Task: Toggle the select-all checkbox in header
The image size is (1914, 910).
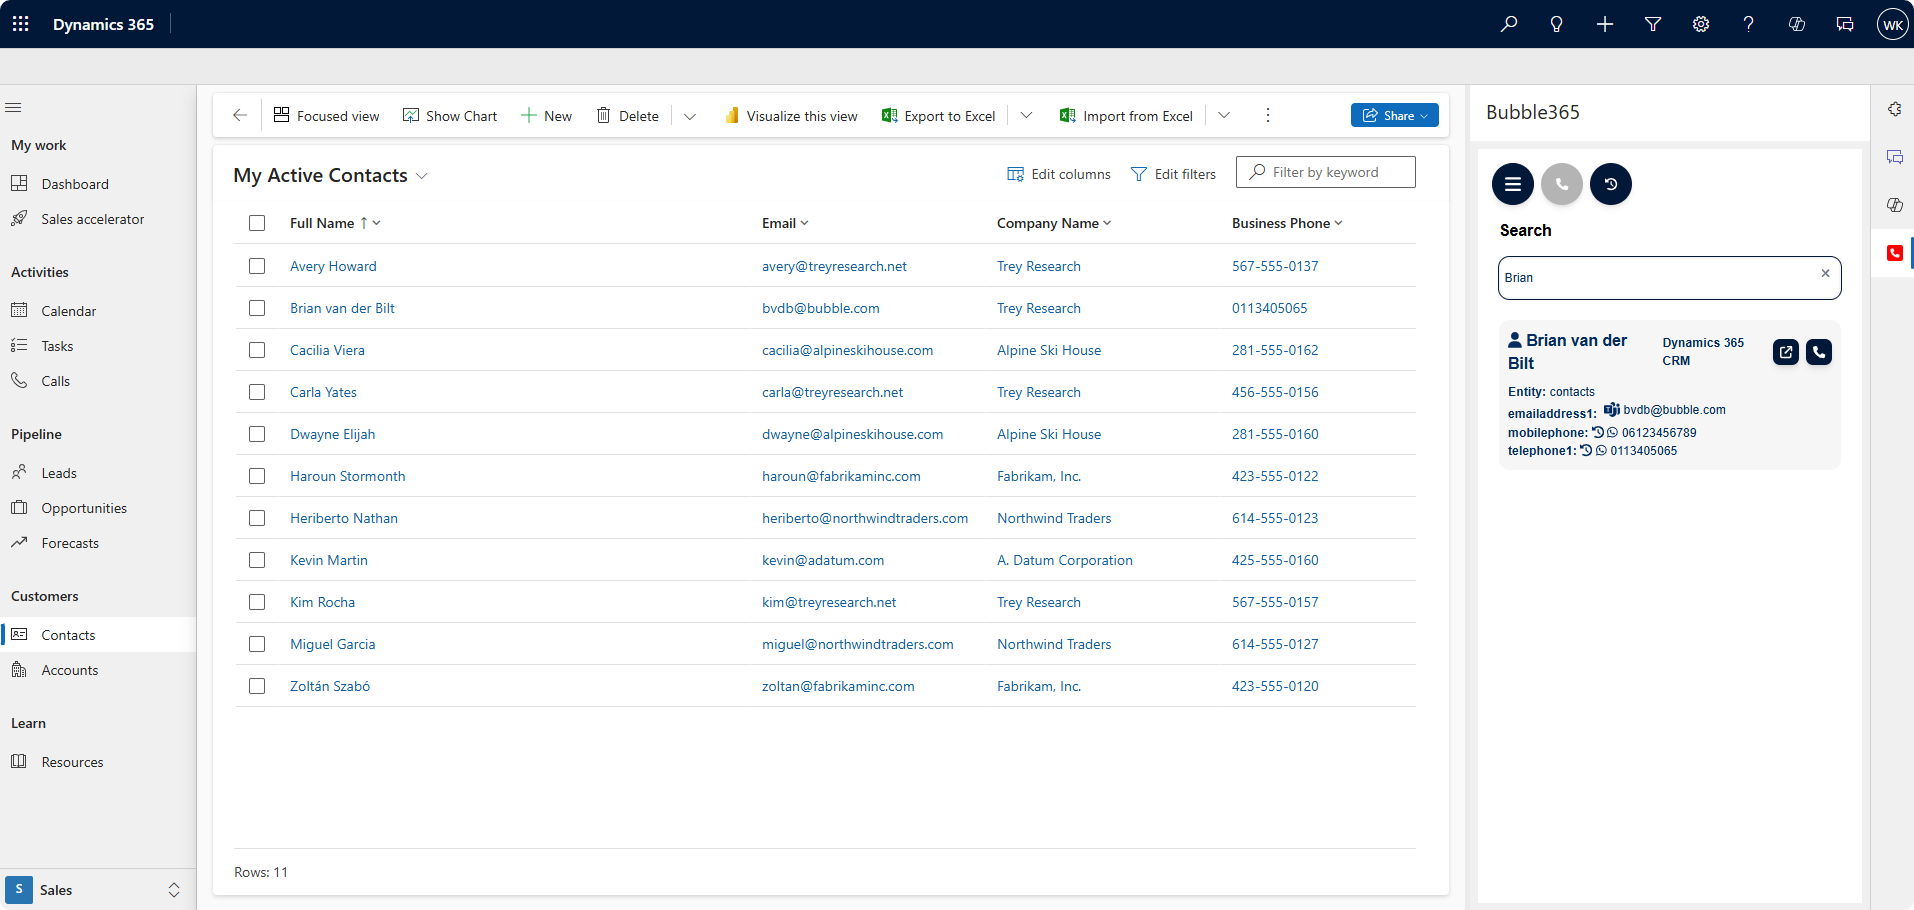Action: click(x=257, y=223)
